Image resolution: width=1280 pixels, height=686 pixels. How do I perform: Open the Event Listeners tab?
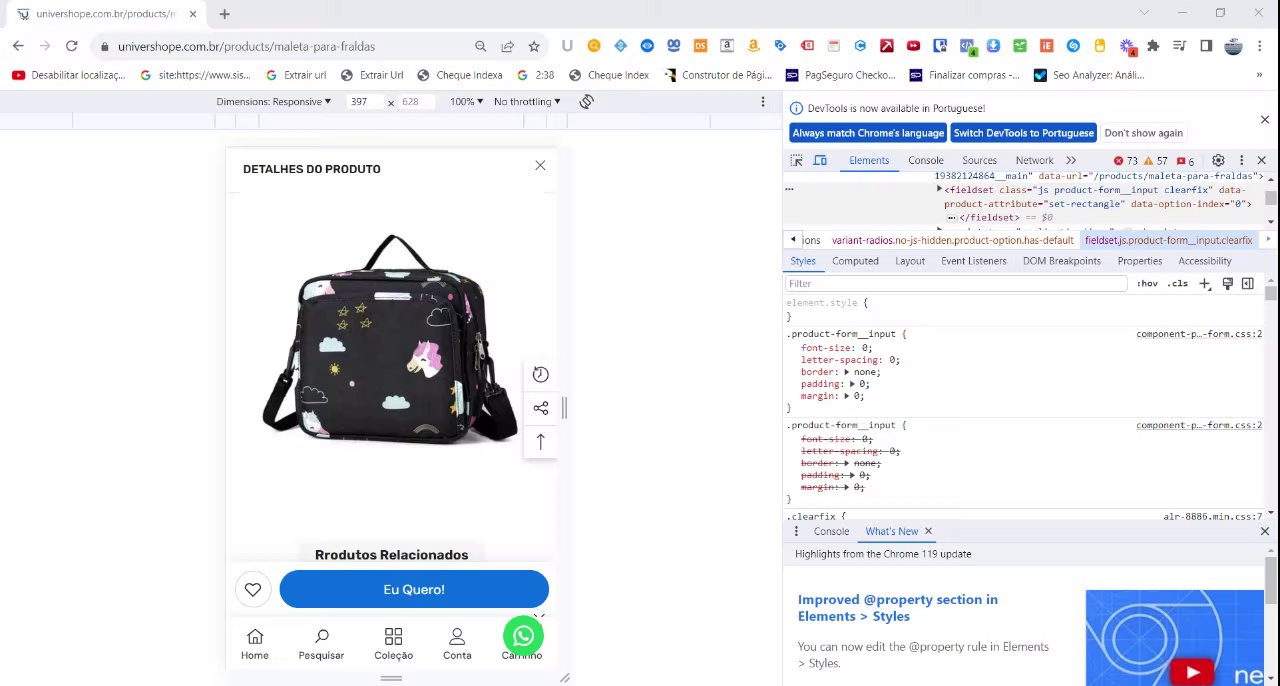974,261
